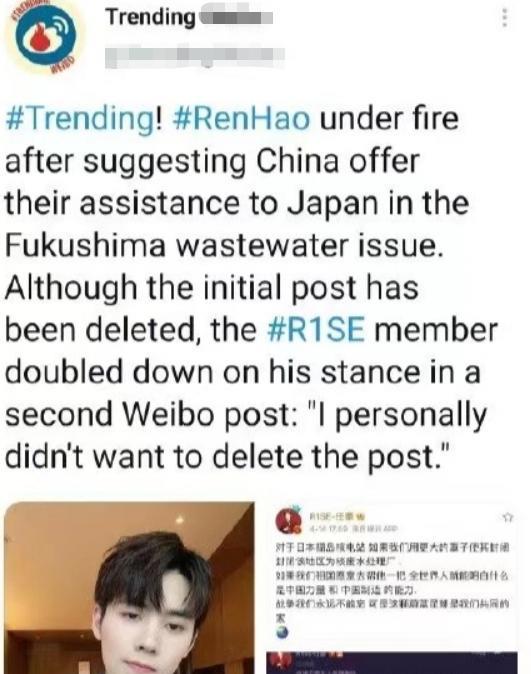
Task: Click the 'Fukushima wastewater issue' text line
Action: pyautogui.click(x=224, y=245)
